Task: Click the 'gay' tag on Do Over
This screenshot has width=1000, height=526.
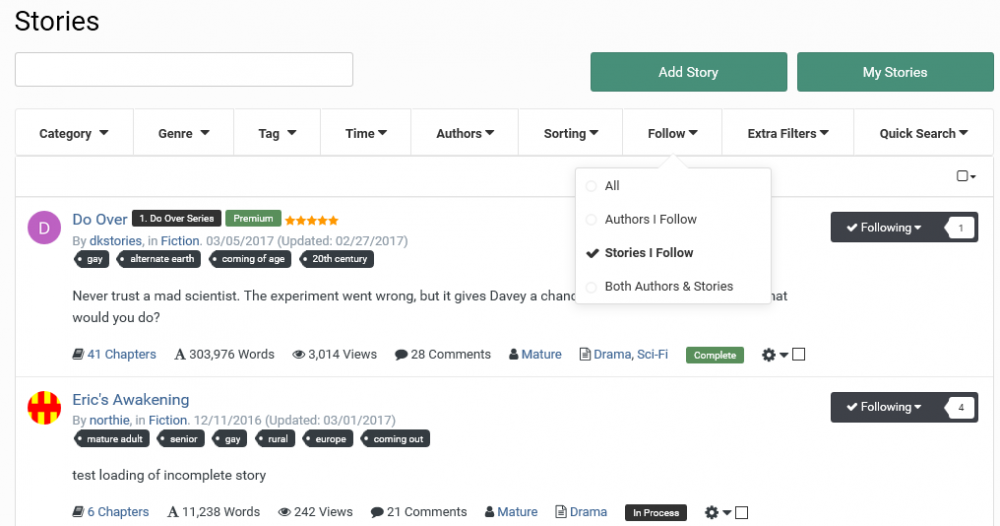Action: coord(95,259)
